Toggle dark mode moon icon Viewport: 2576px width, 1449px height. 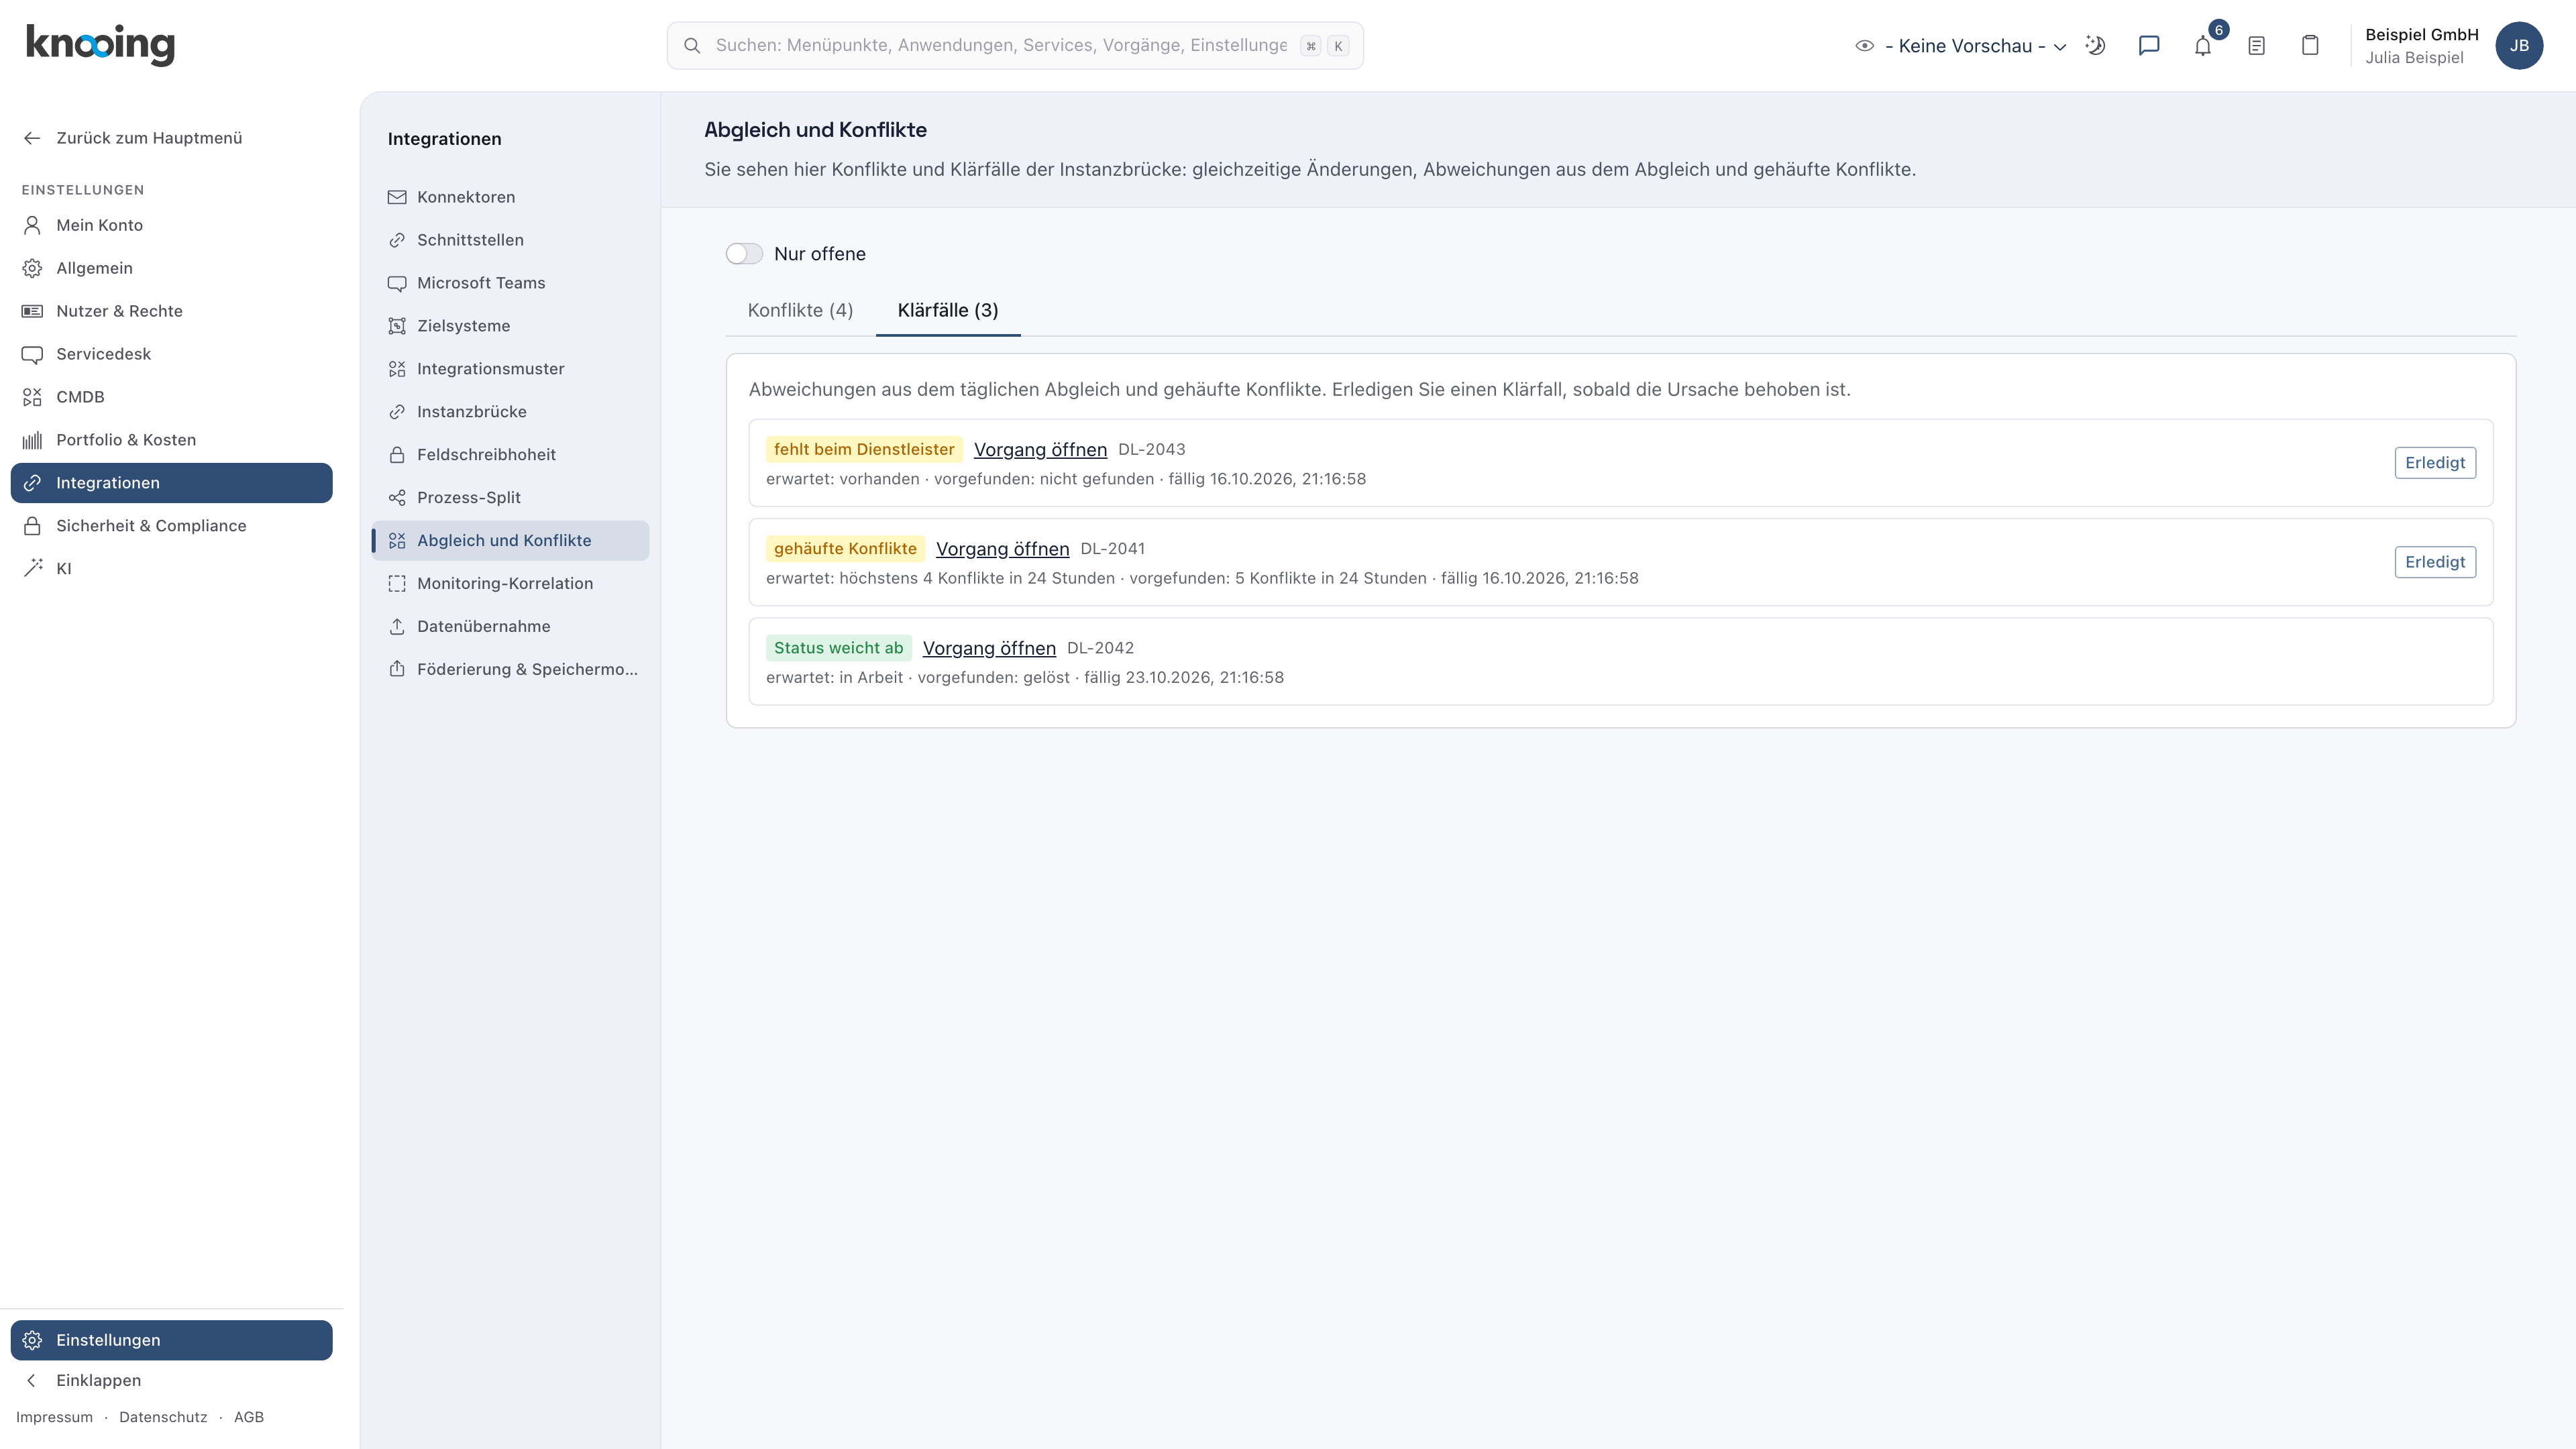(2095, 46)
